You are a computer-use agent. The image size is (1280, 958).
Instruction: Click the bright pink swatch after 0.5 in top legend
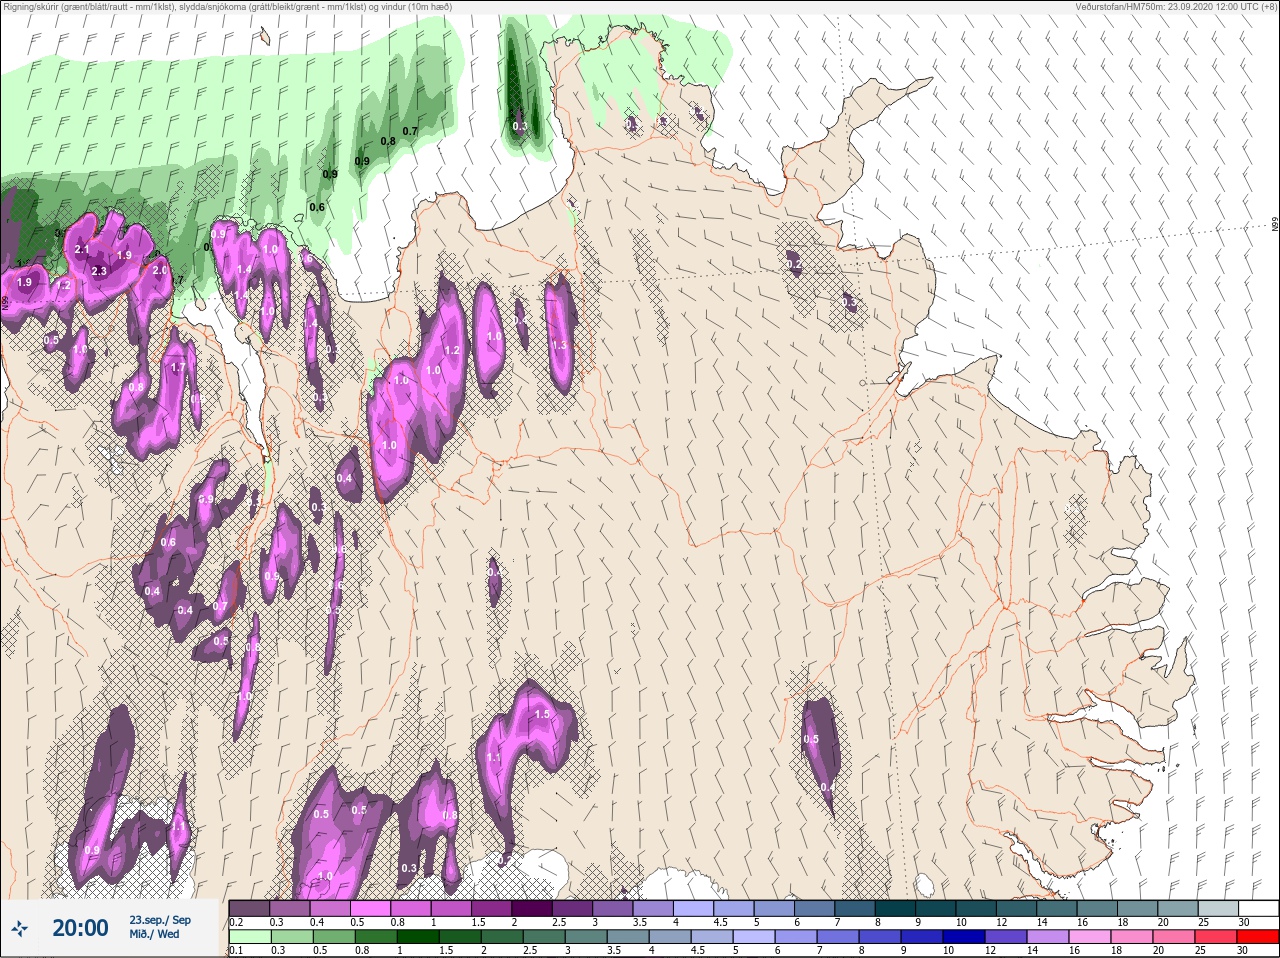(x=370, y=907)
